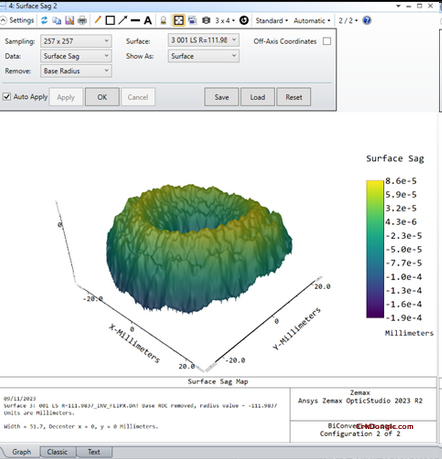This screenshot has height=459, width=442.
Task: Click the 3D surface sag plot
Action: click(199, 248)
